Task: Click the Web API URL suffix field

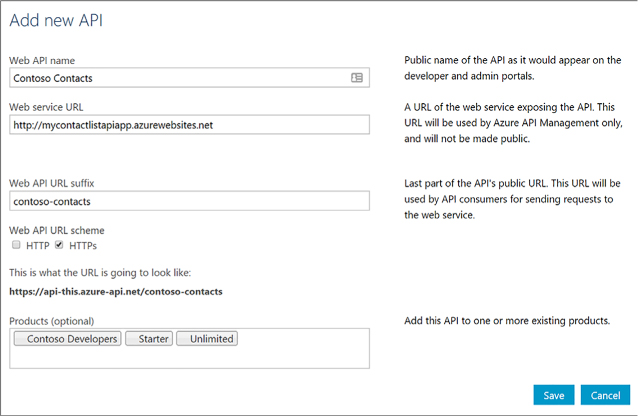Action: pos(189,201)
